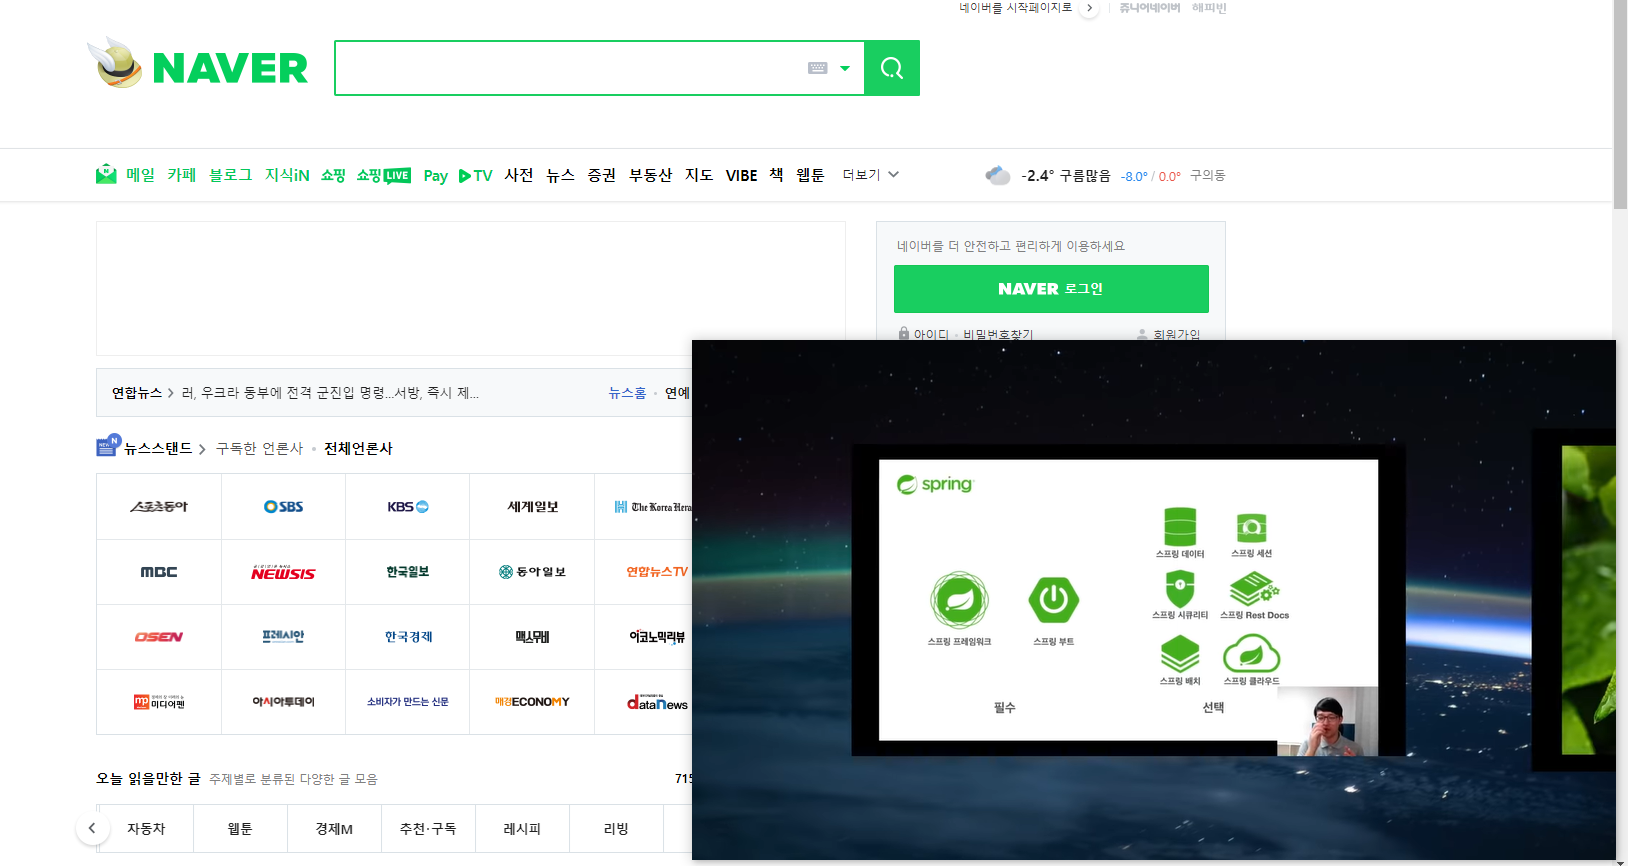This screenshot has width=1628, height=866.
Task: Open the 미디어펜 press logo
Action: [159, 702]
